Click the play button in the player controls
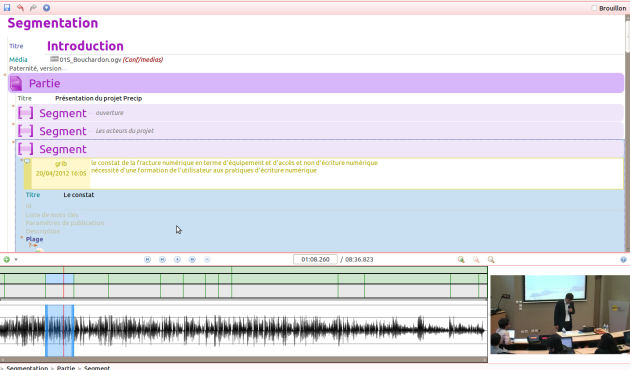The height and width of the screenshot is (370, 630). pyautogui.click(x=177, y=260)
